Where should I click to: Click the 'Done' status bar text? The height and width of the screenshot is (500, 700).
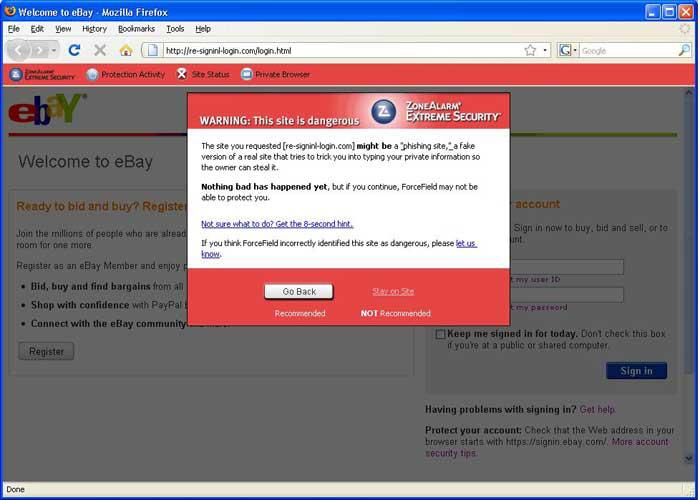click(15, 489)
